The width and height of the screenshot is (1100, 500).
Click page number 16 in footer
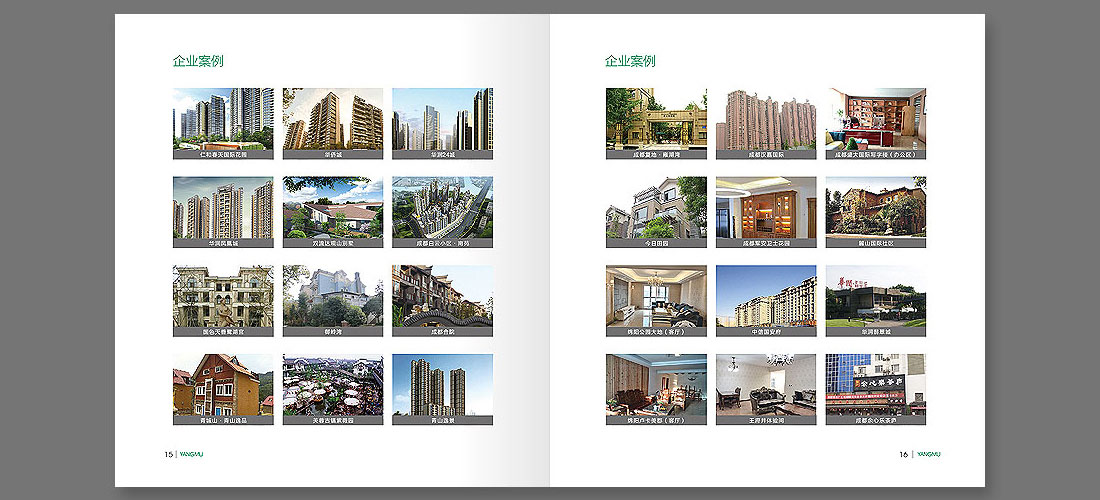pyautogui.click(x=903, y=454)
